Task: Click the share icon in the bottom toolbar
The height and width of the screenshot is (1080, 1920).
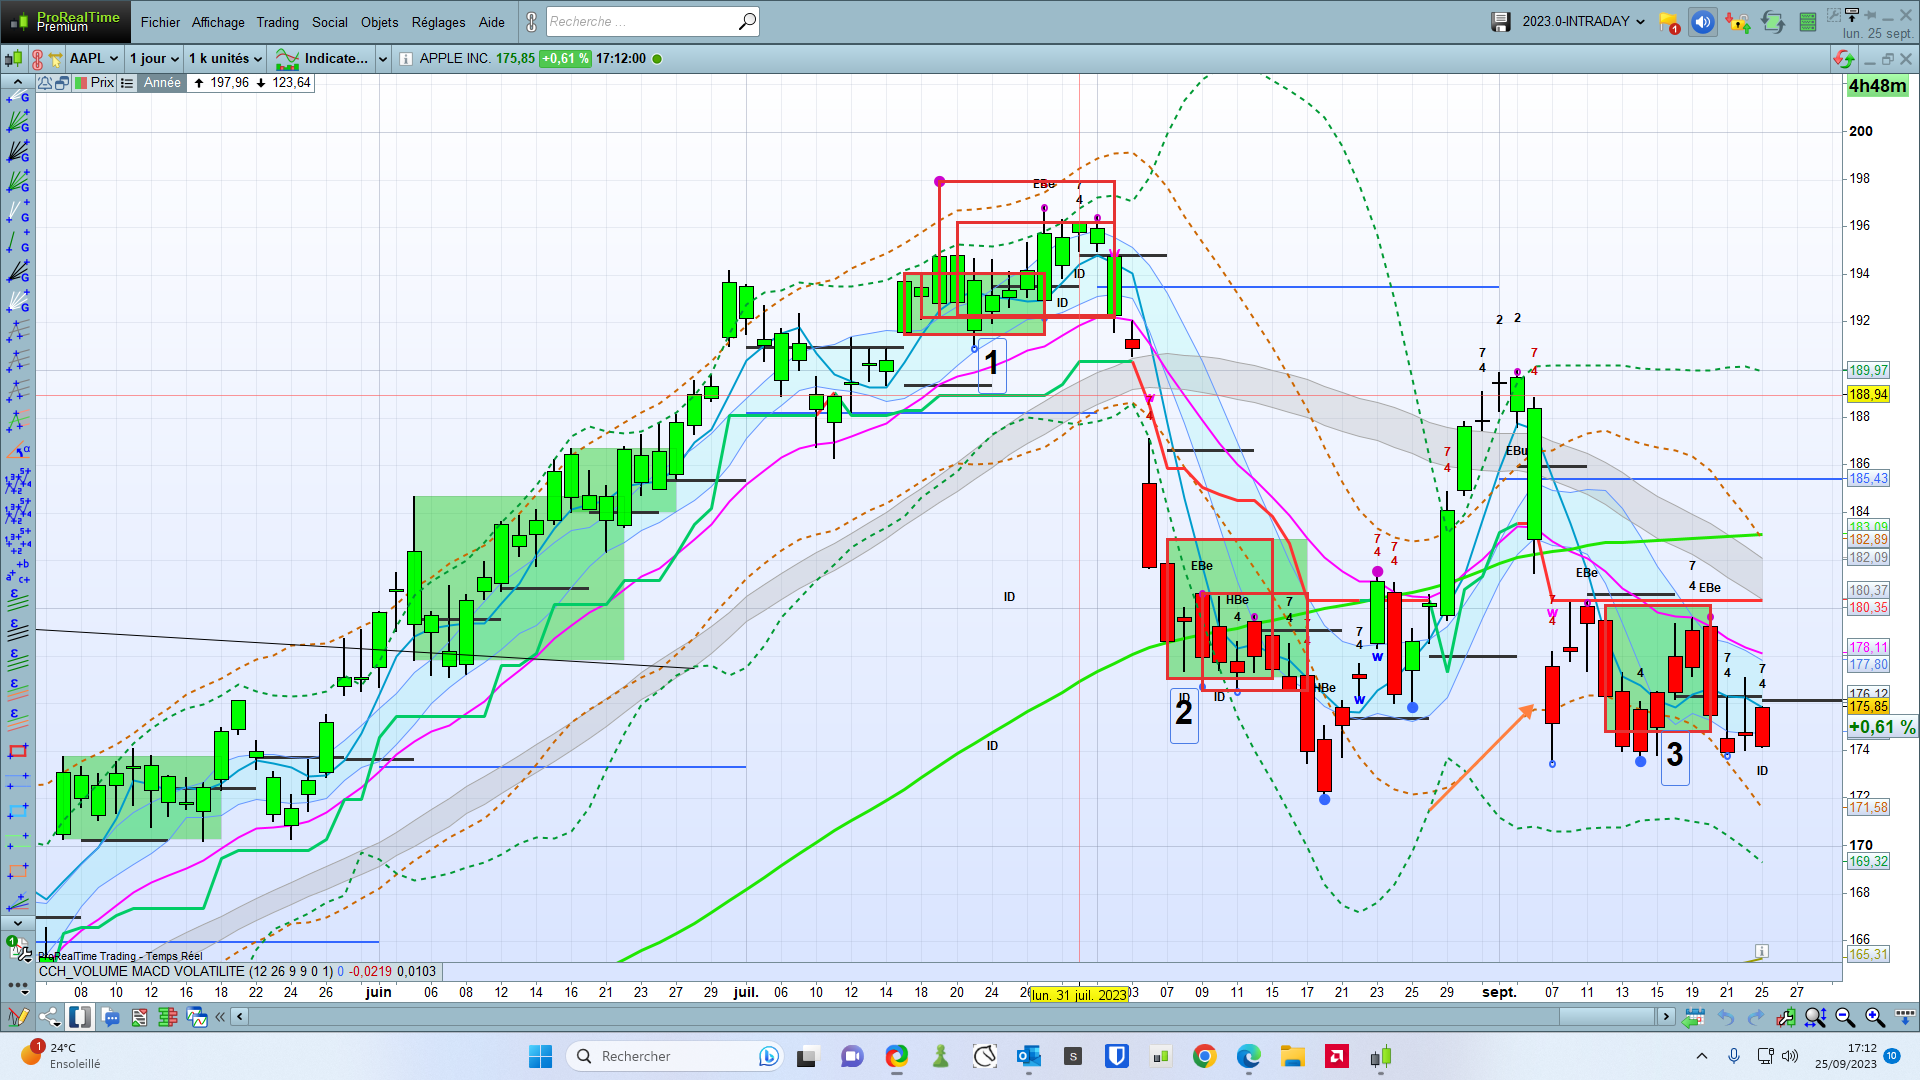Action: coord(49,1017)
